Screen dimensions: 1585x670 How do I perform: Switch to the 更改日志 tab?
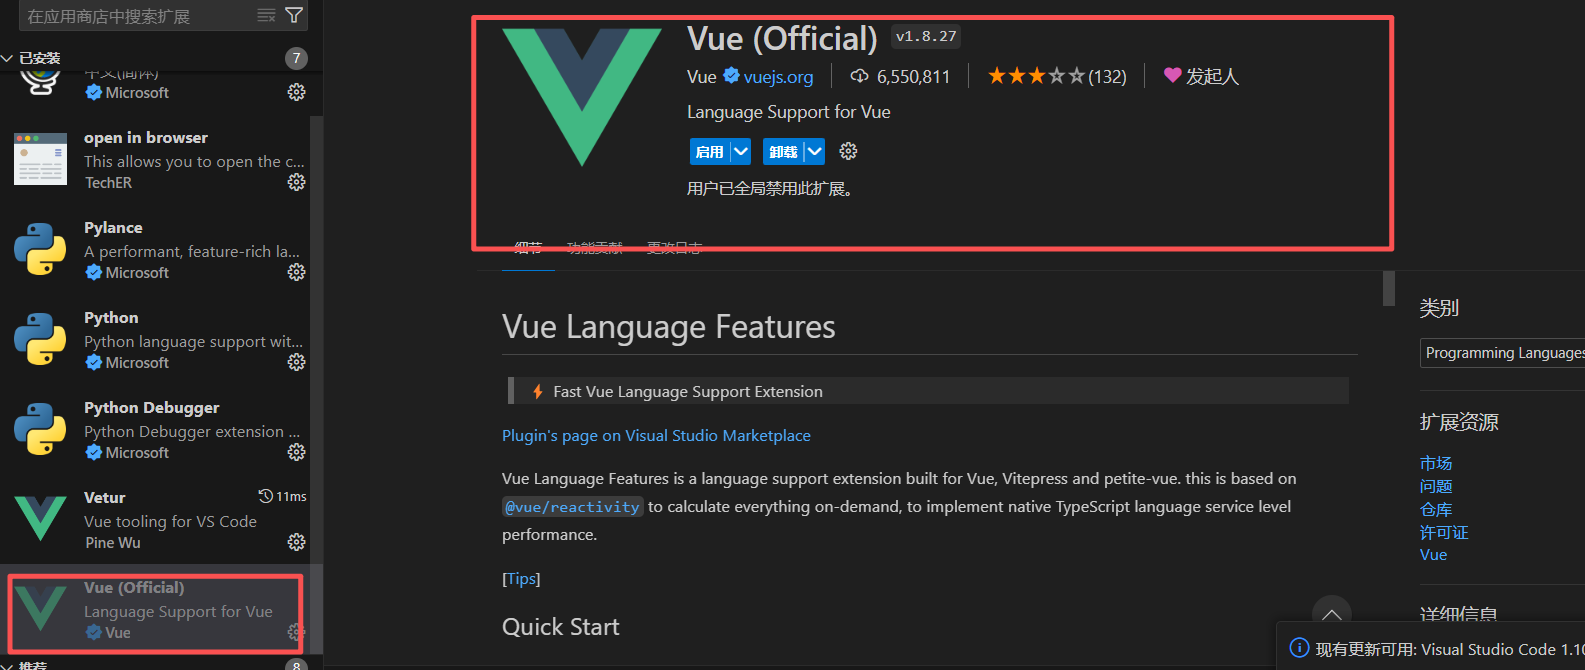point(672,247)
